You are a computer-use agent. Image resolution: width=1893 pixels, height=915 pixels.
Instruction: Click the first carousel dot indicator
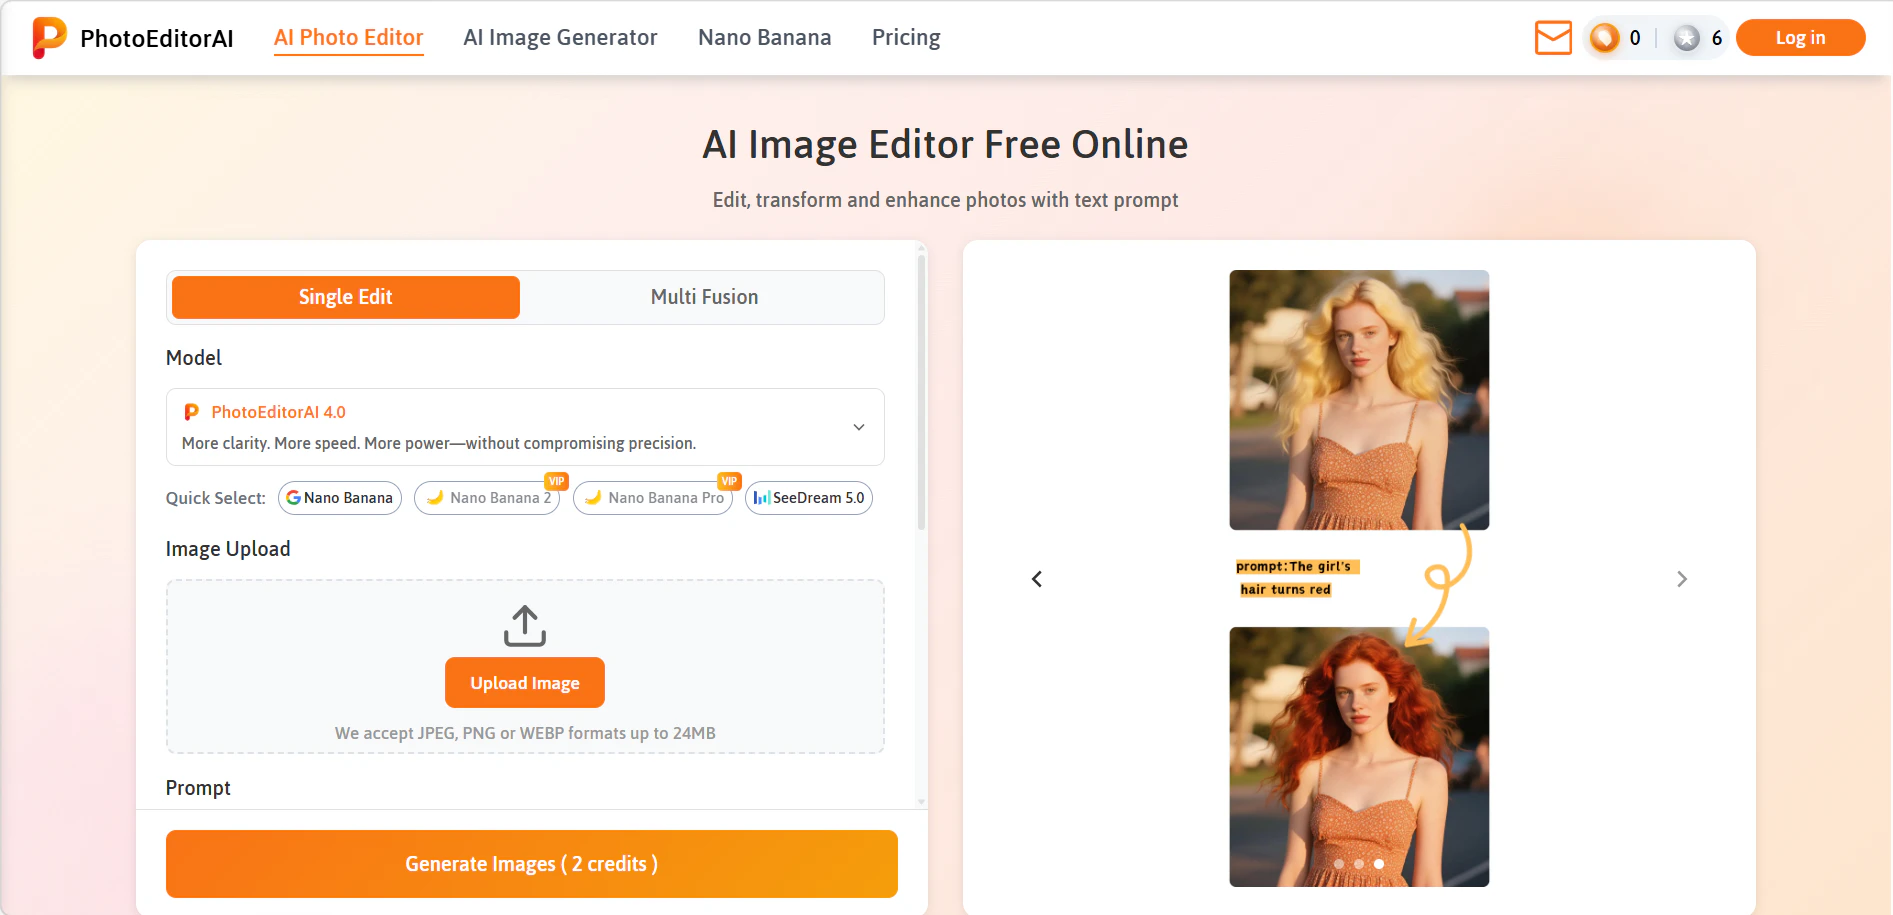click(1339, 864)
